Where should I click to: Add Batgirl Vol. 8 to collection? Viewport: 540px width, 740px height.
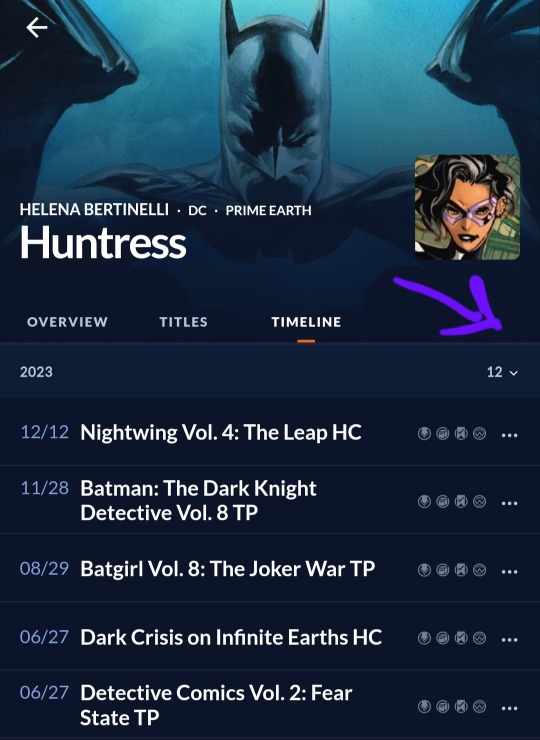coord(443,570)
